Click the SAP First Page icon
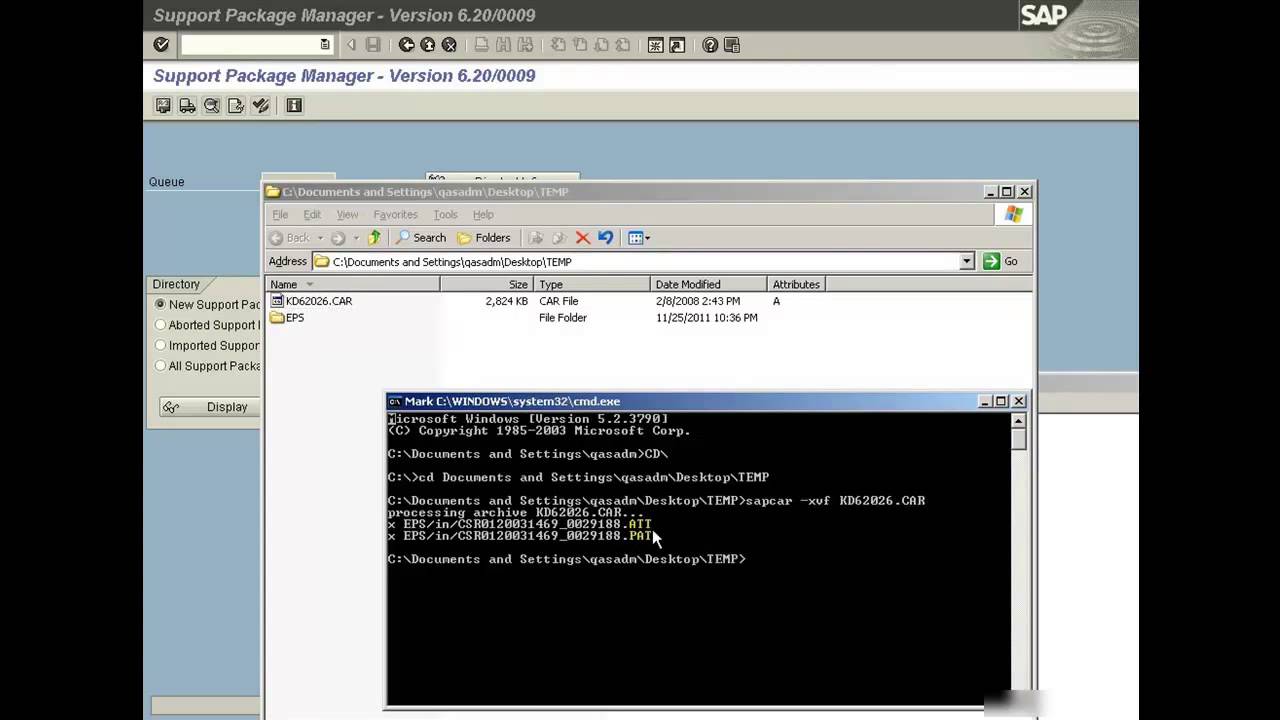This screenshot has height=720, width=1280. 558,45
